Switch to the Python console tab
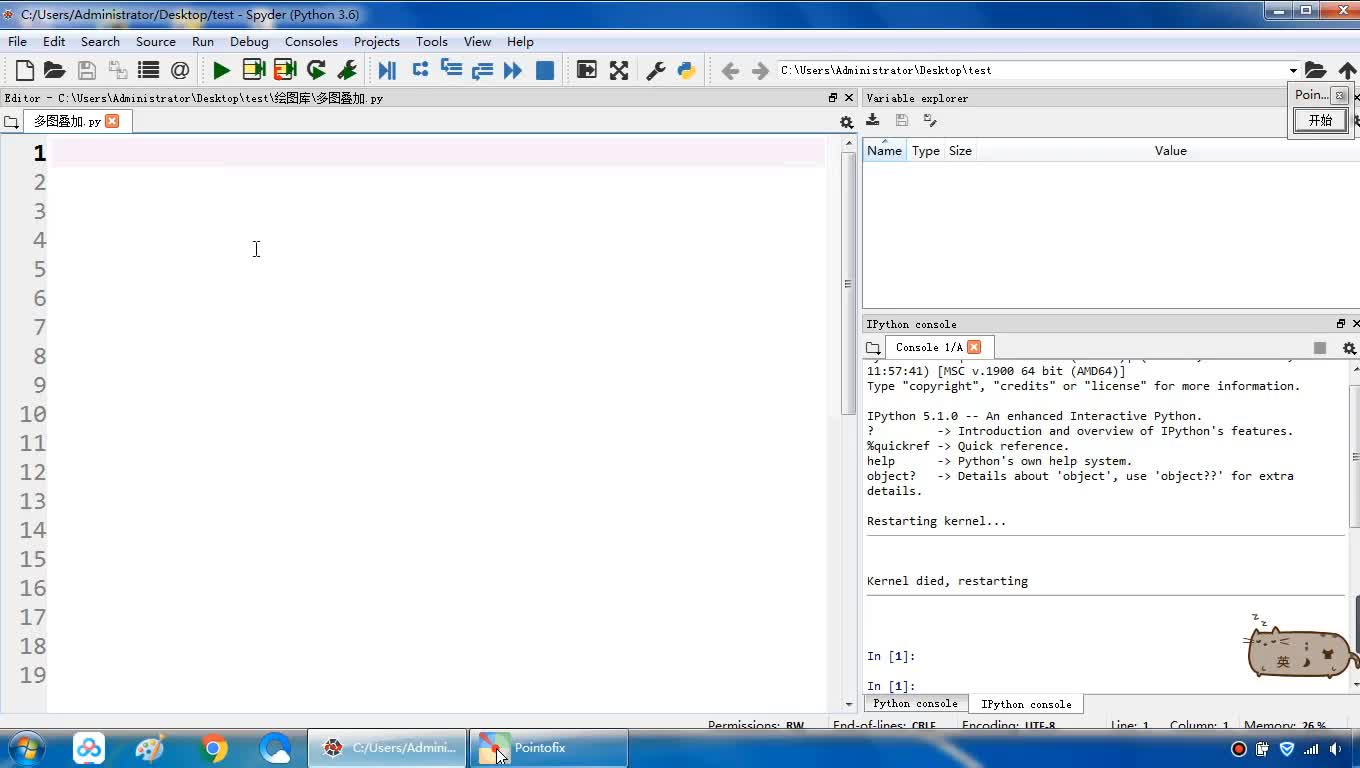This screenshot has height=768, width=1360. (915, 704)
